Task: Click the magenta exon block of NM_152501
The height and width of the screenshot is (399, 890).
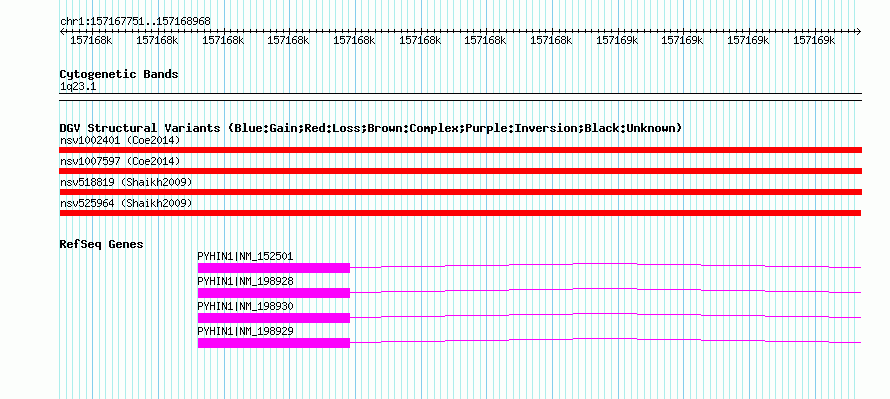Action: pos(274,268)
